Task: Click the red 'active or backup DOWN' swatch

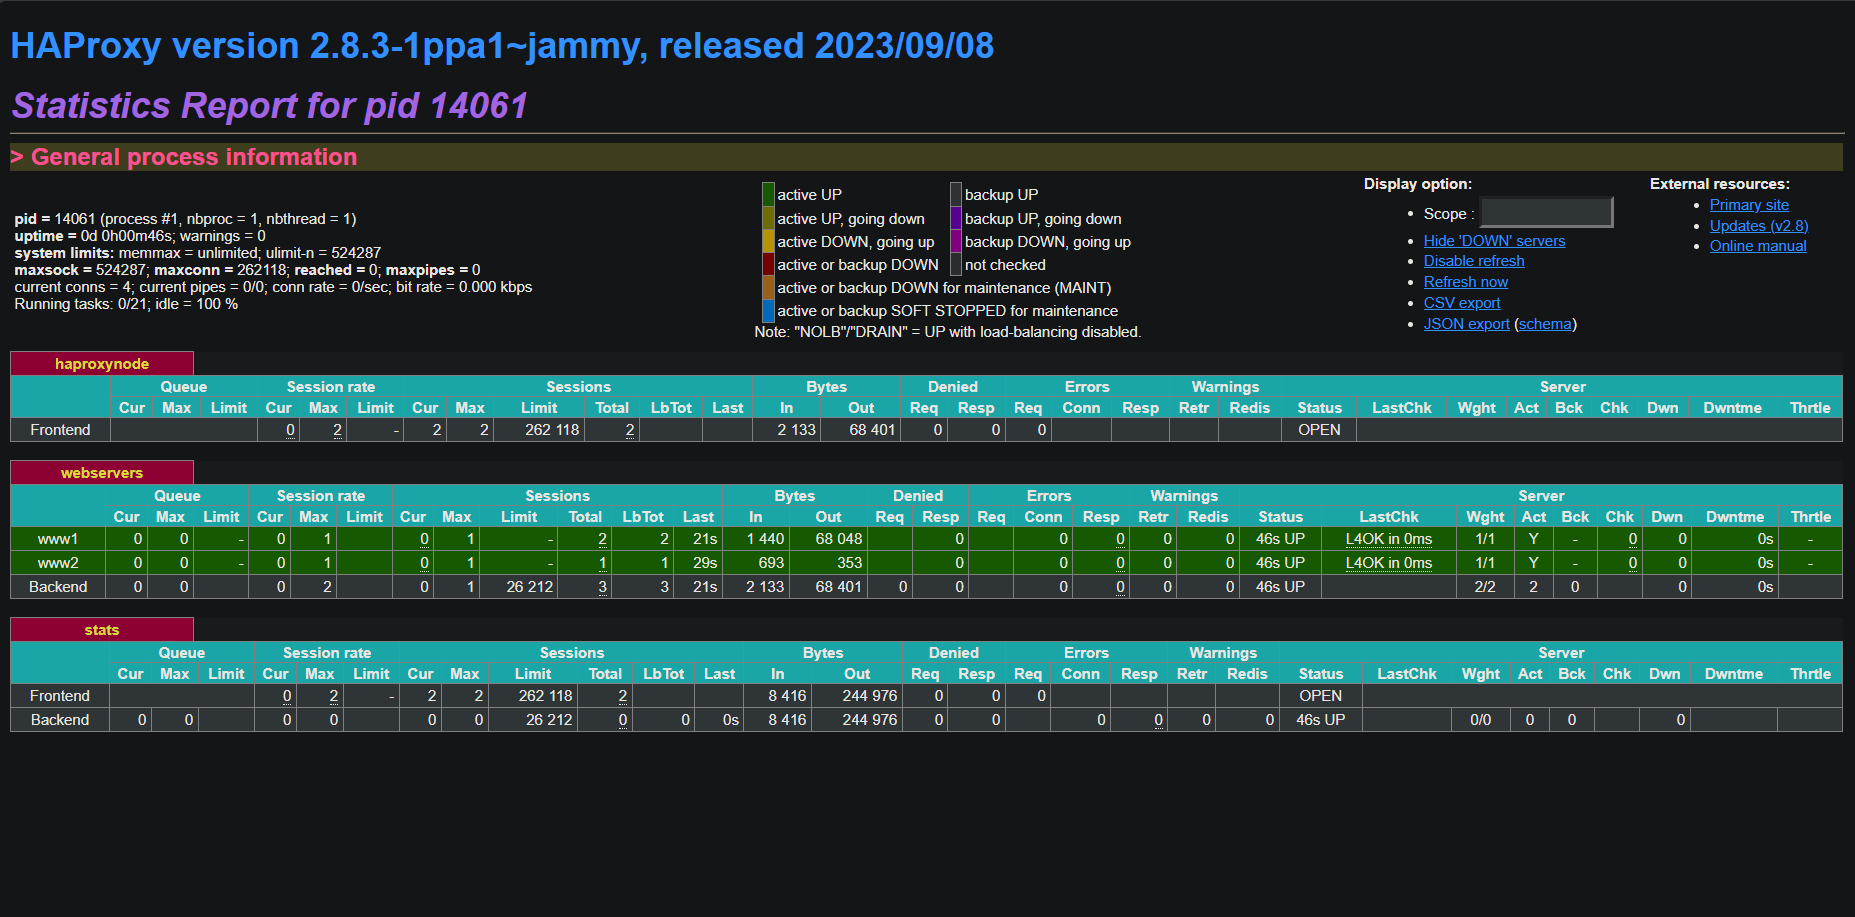Action: coord(768,264)
